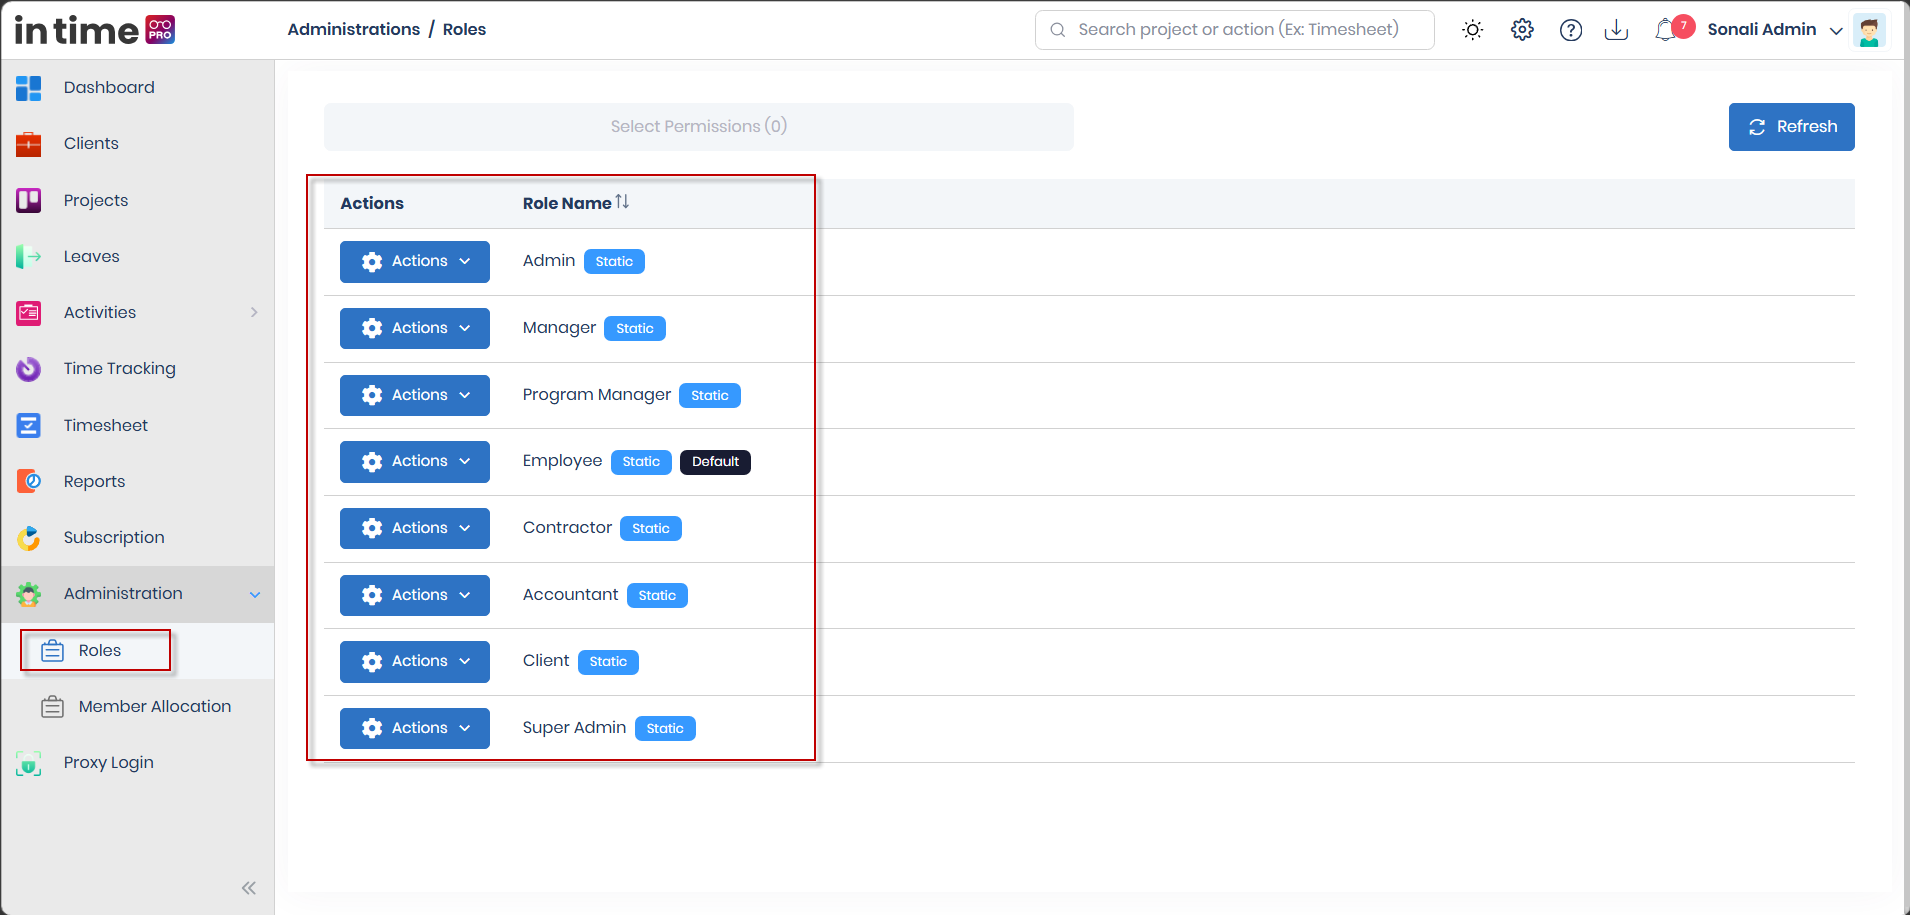This screenshot has width=1910, height=915.
Task: Open Actions dropdown for Accountant role
Action: click(414, 595)
